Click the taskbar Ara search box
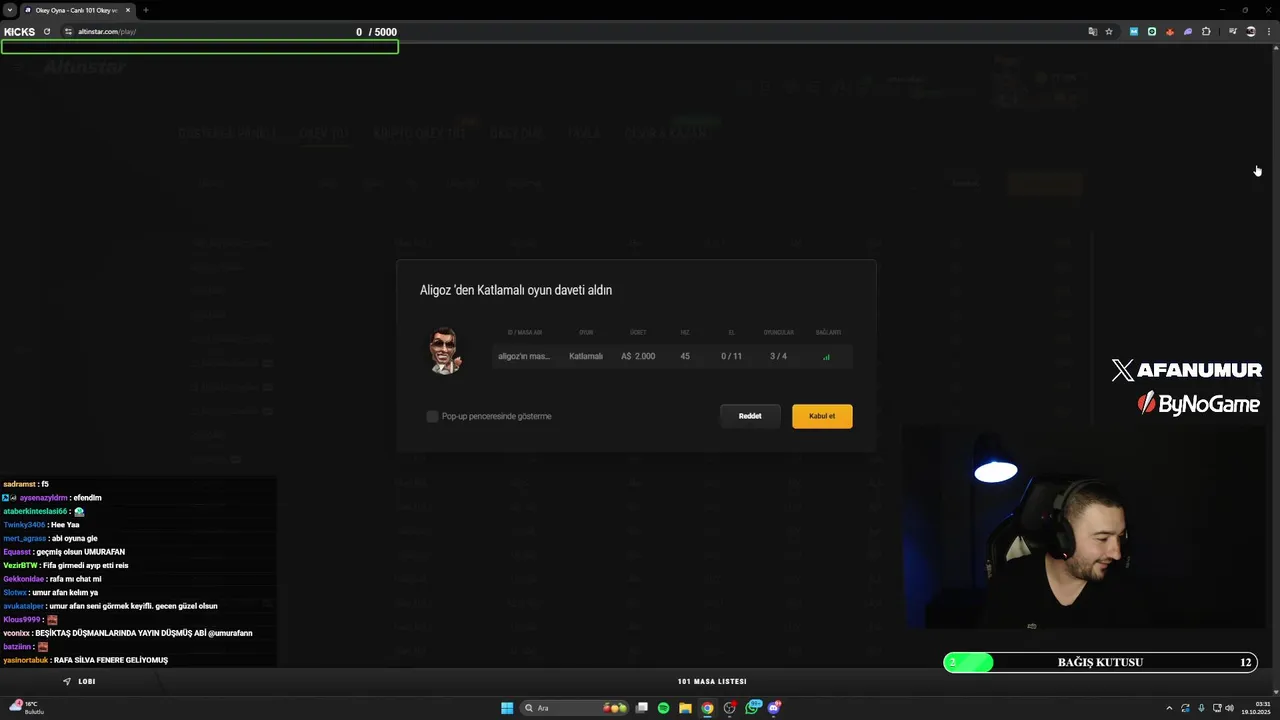This screenshot has height=720, width=1280. [x=575, y=708]
